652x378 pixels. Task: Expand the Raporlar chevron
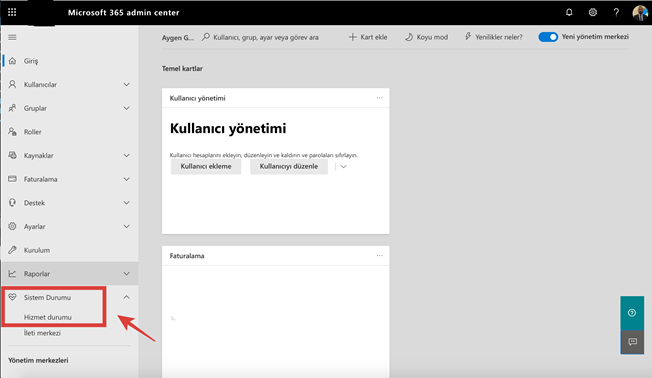(126, 274)
